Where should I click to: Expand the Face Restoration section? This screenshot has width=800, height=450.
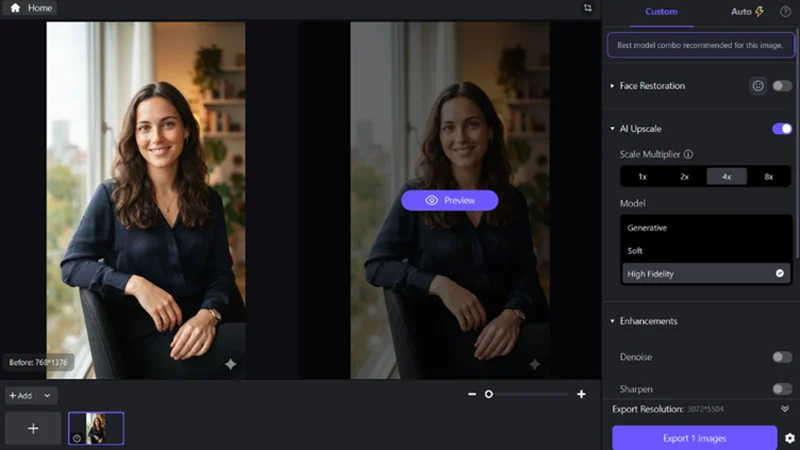(612, 86)
